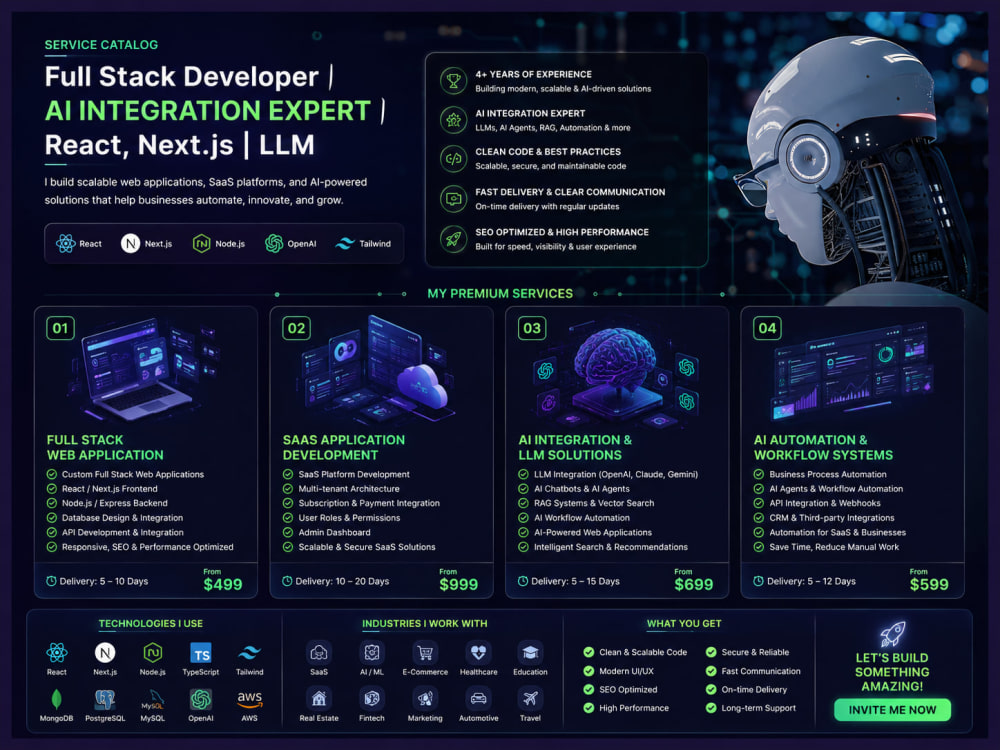Click the cloud illustration on SaaS card
This screenshot has height=750, width=1000.
coord(422,386)
